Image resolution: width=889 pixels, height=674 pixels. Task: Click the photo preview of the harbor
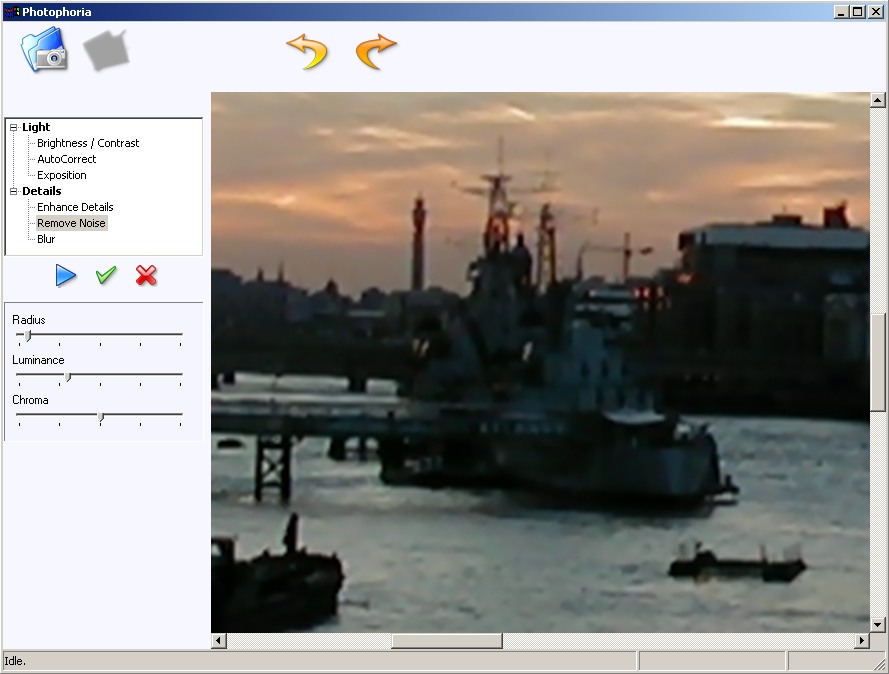click(x=540, y=362)
